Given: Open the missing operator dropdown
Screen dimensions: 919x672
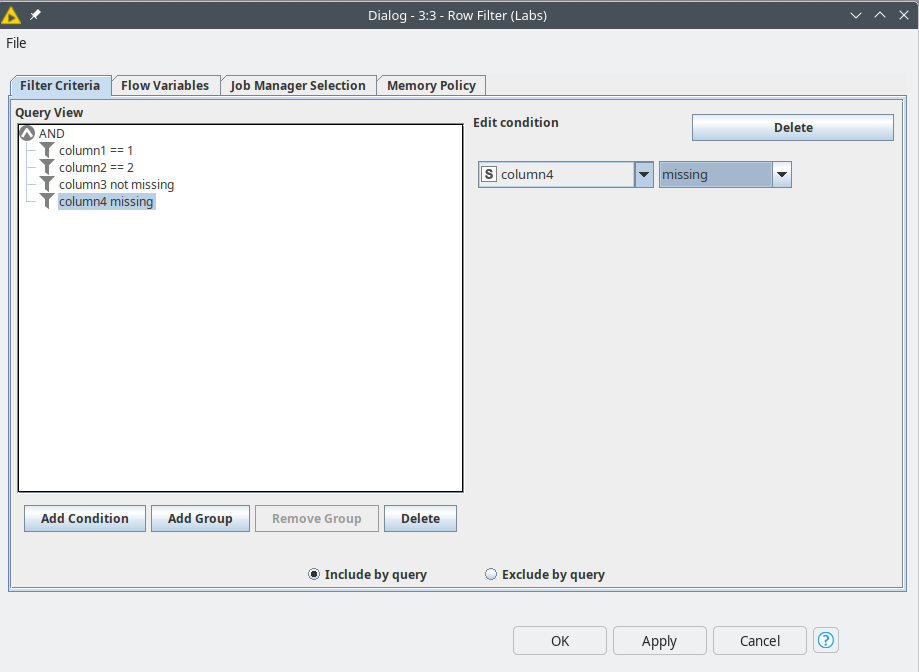Looking at the screenshot, I should pyautogui.click(x=782, y=175).
